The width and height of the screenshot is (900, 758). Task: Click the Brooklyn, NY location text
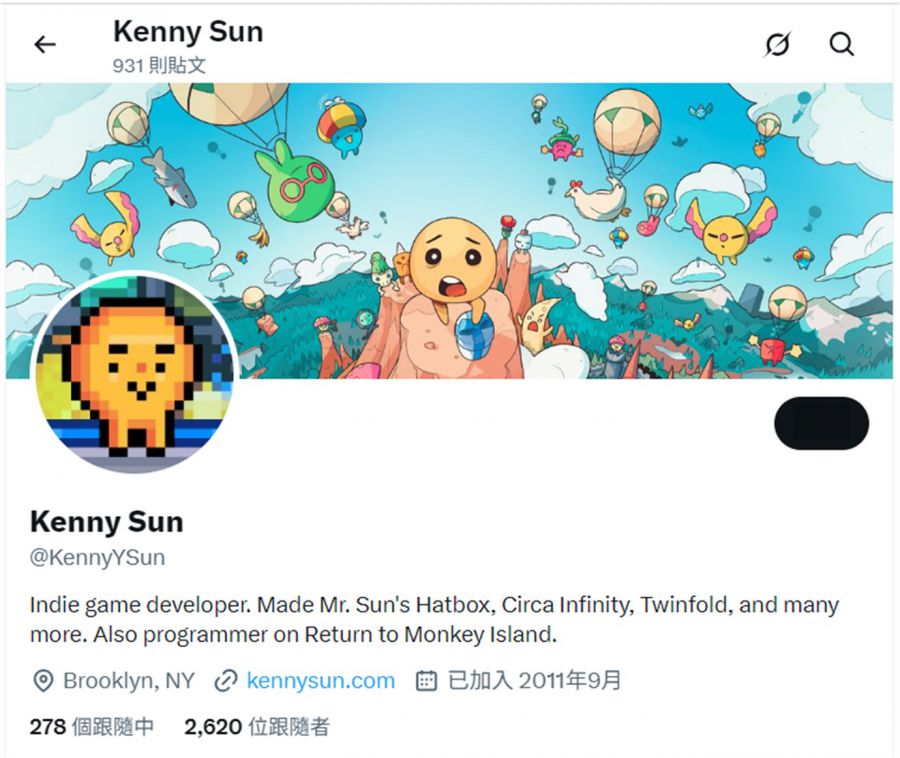pyautogui.click(x=129, y=681)
